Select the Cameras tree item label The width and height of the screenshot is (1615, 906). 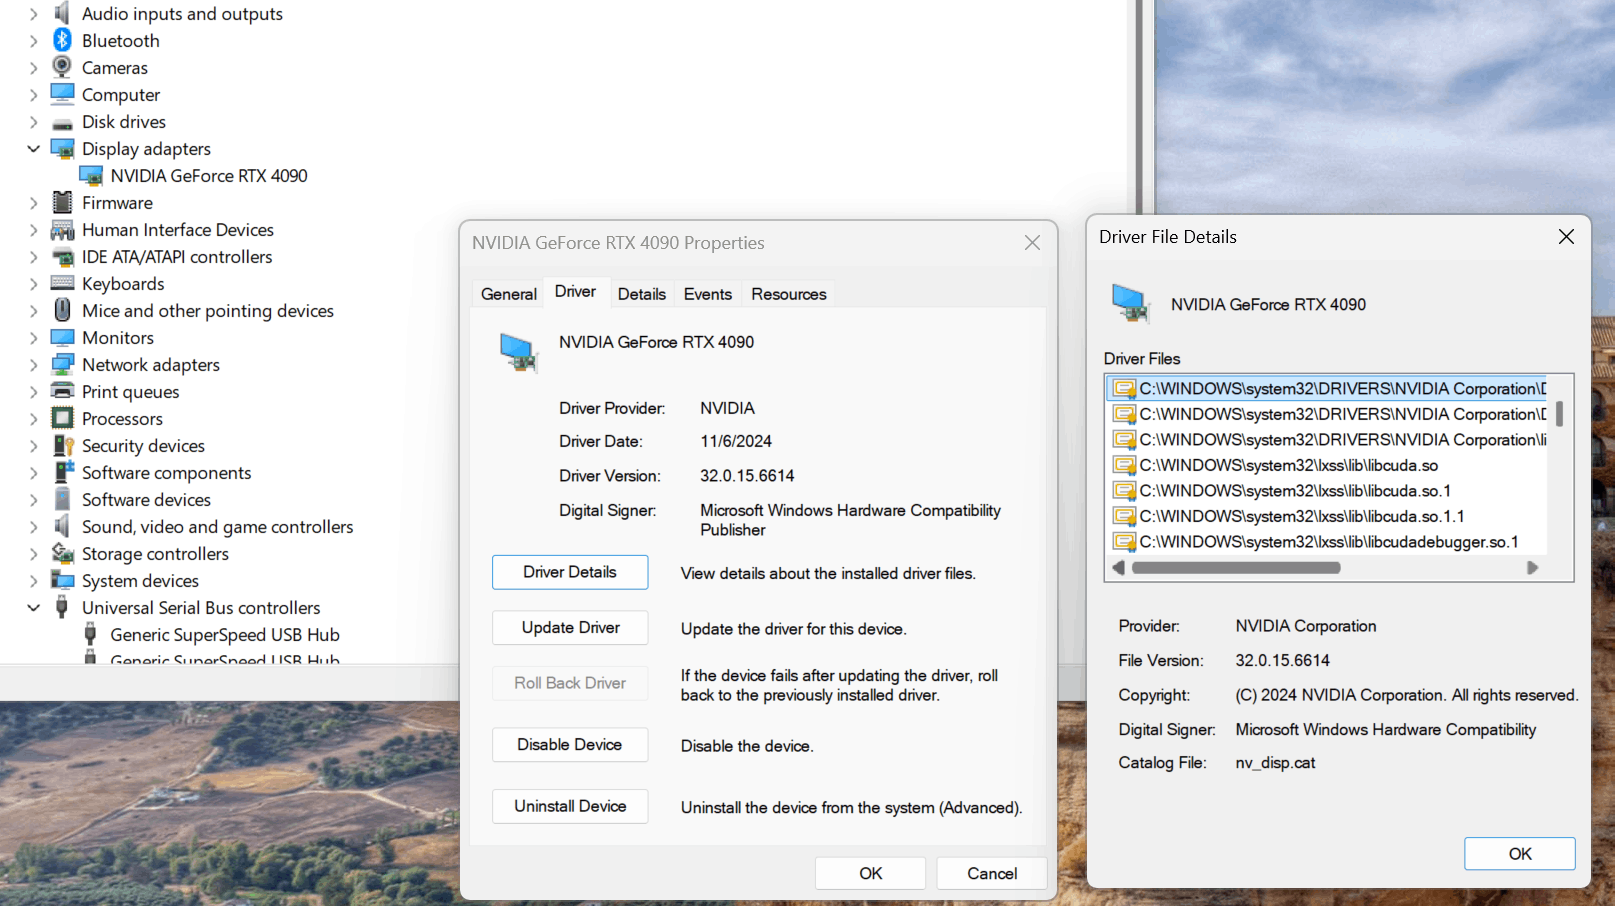pos(115,68)
